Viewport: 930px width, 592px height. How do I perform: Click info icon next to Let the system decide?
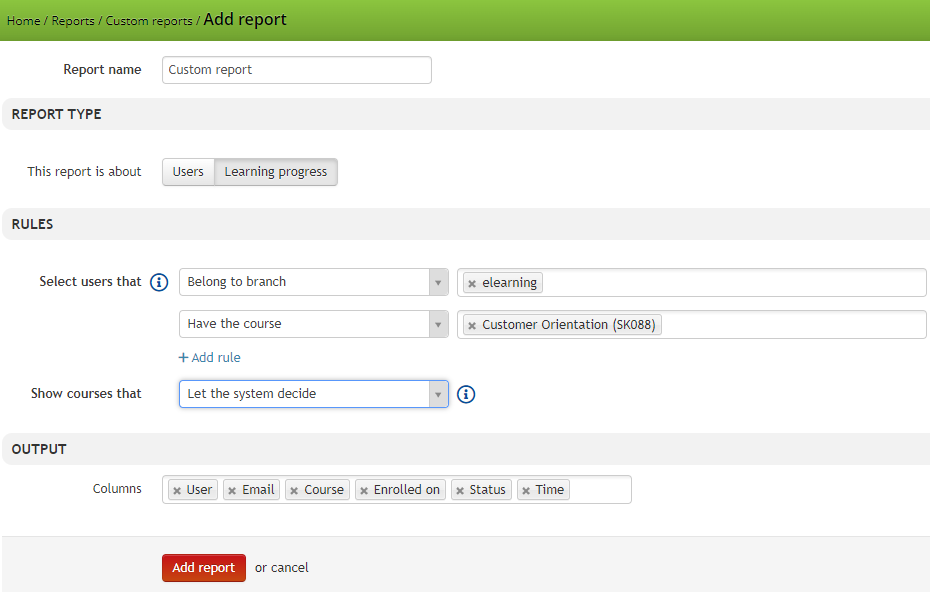(x=466, y=394)
